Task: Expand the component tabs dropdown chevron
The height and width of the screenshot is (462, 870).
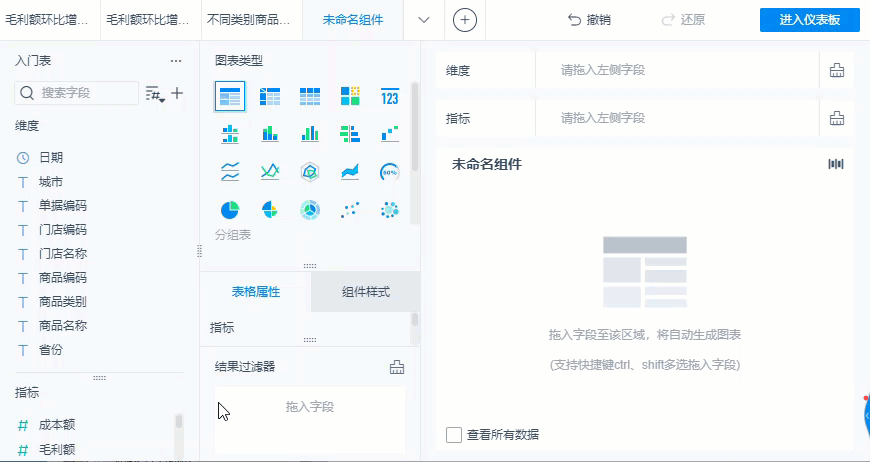Action: tap(424, 20)
